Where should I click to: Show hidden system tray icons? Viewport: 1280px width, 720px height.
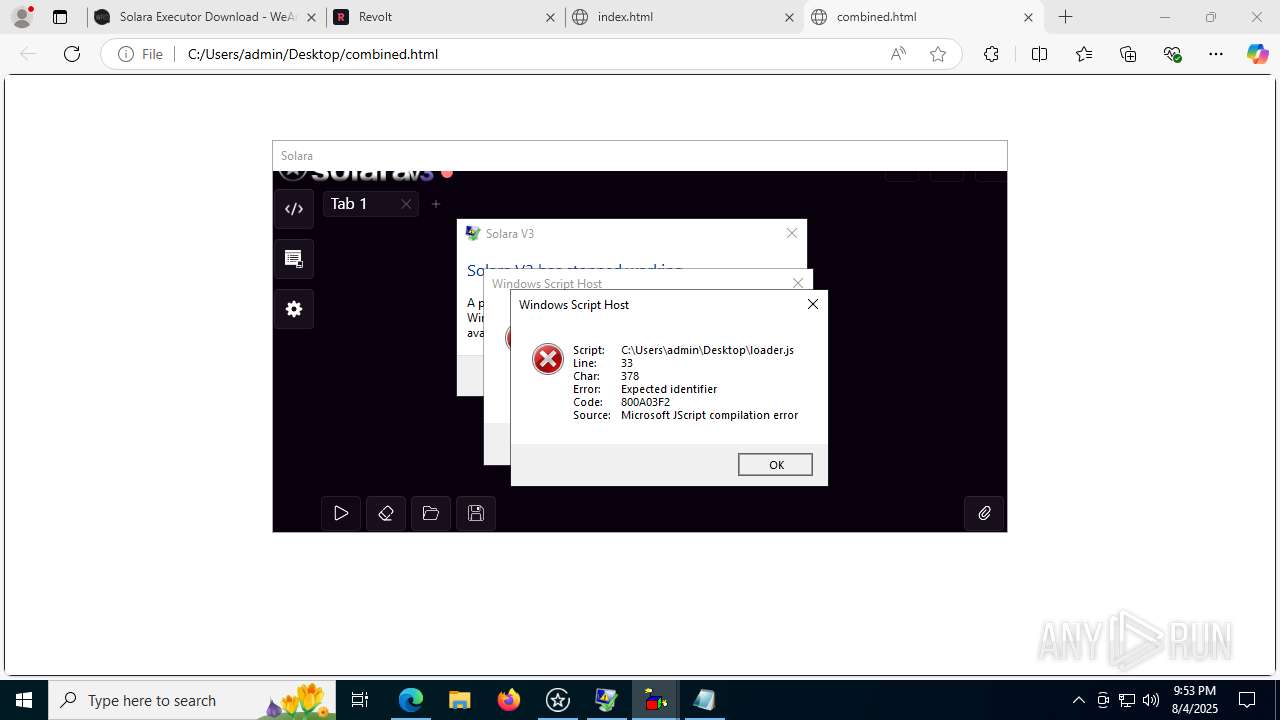[x=1078, y=700]
